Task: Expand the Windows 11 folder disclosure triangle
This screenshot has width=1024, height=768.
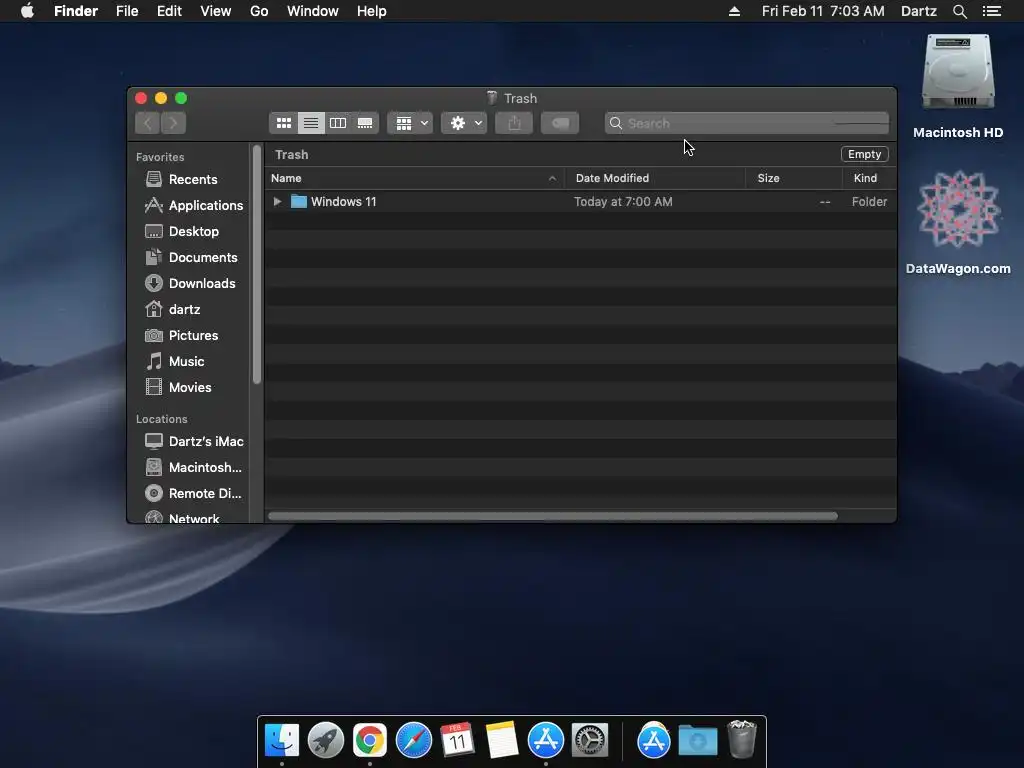Action: (277, 201)
